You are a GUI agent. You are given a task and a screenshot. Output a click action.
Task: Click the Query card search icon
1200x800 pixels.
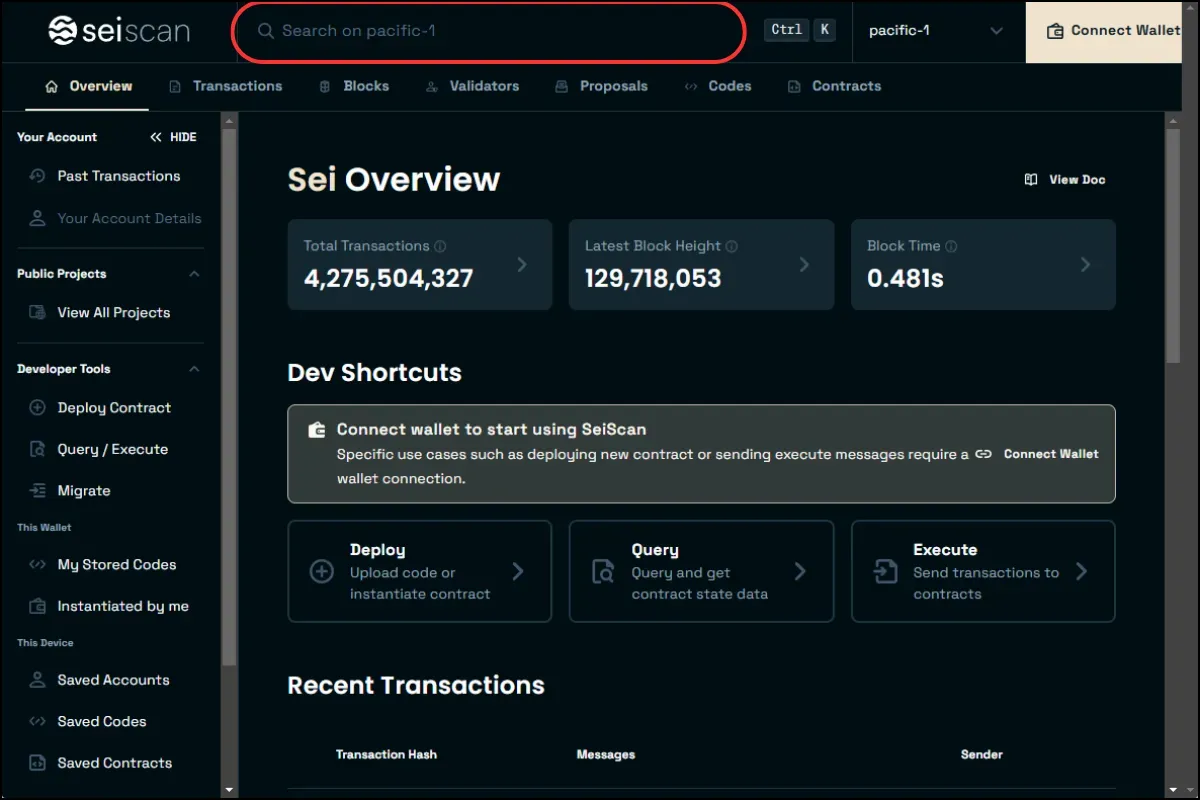(604, 572)
